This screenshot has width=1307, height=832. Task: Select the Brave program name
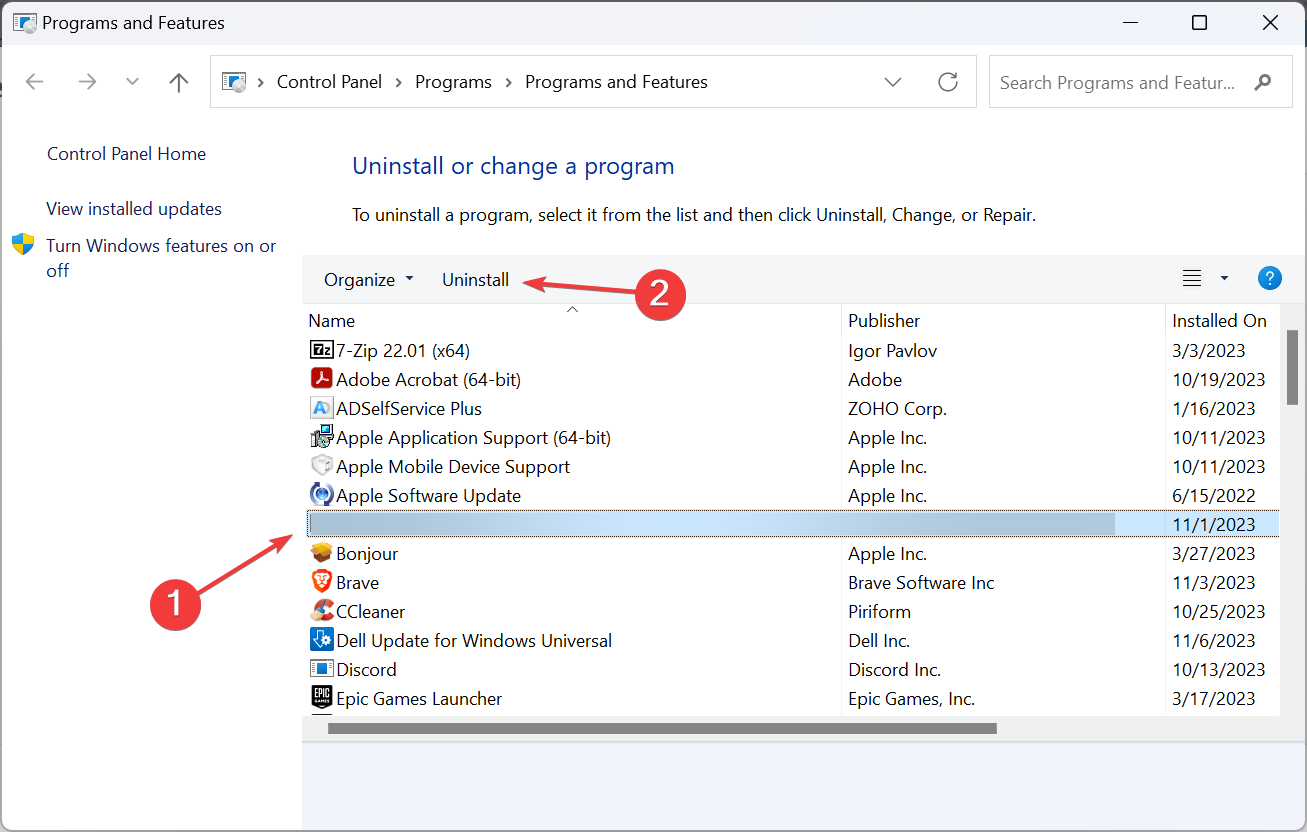[357, 582]
